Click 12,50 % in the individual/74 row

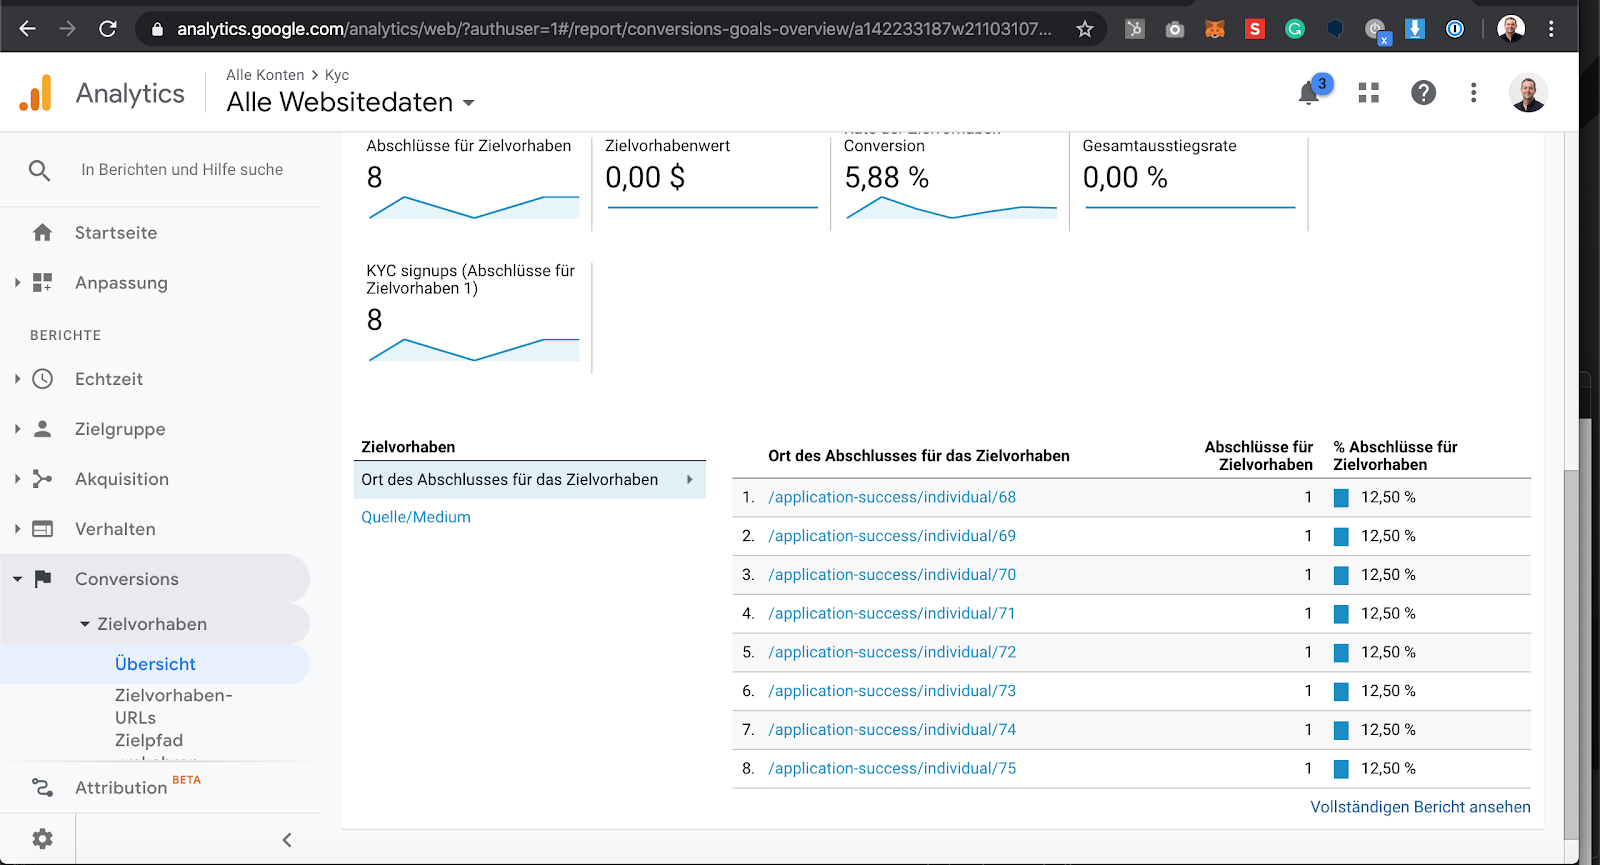[x=1388, y=730]
